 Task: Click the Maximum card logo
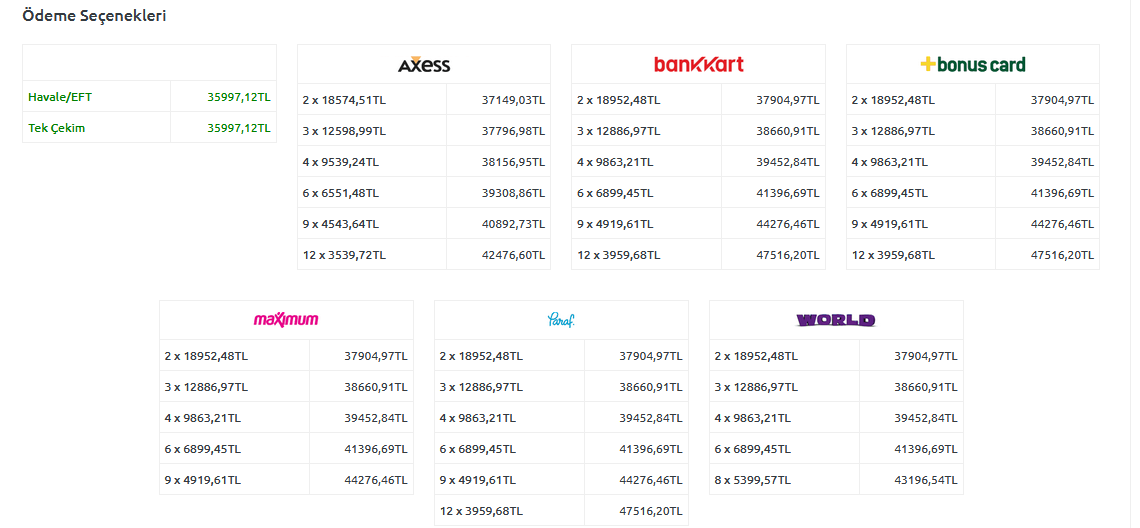click(x=286, y=320)
